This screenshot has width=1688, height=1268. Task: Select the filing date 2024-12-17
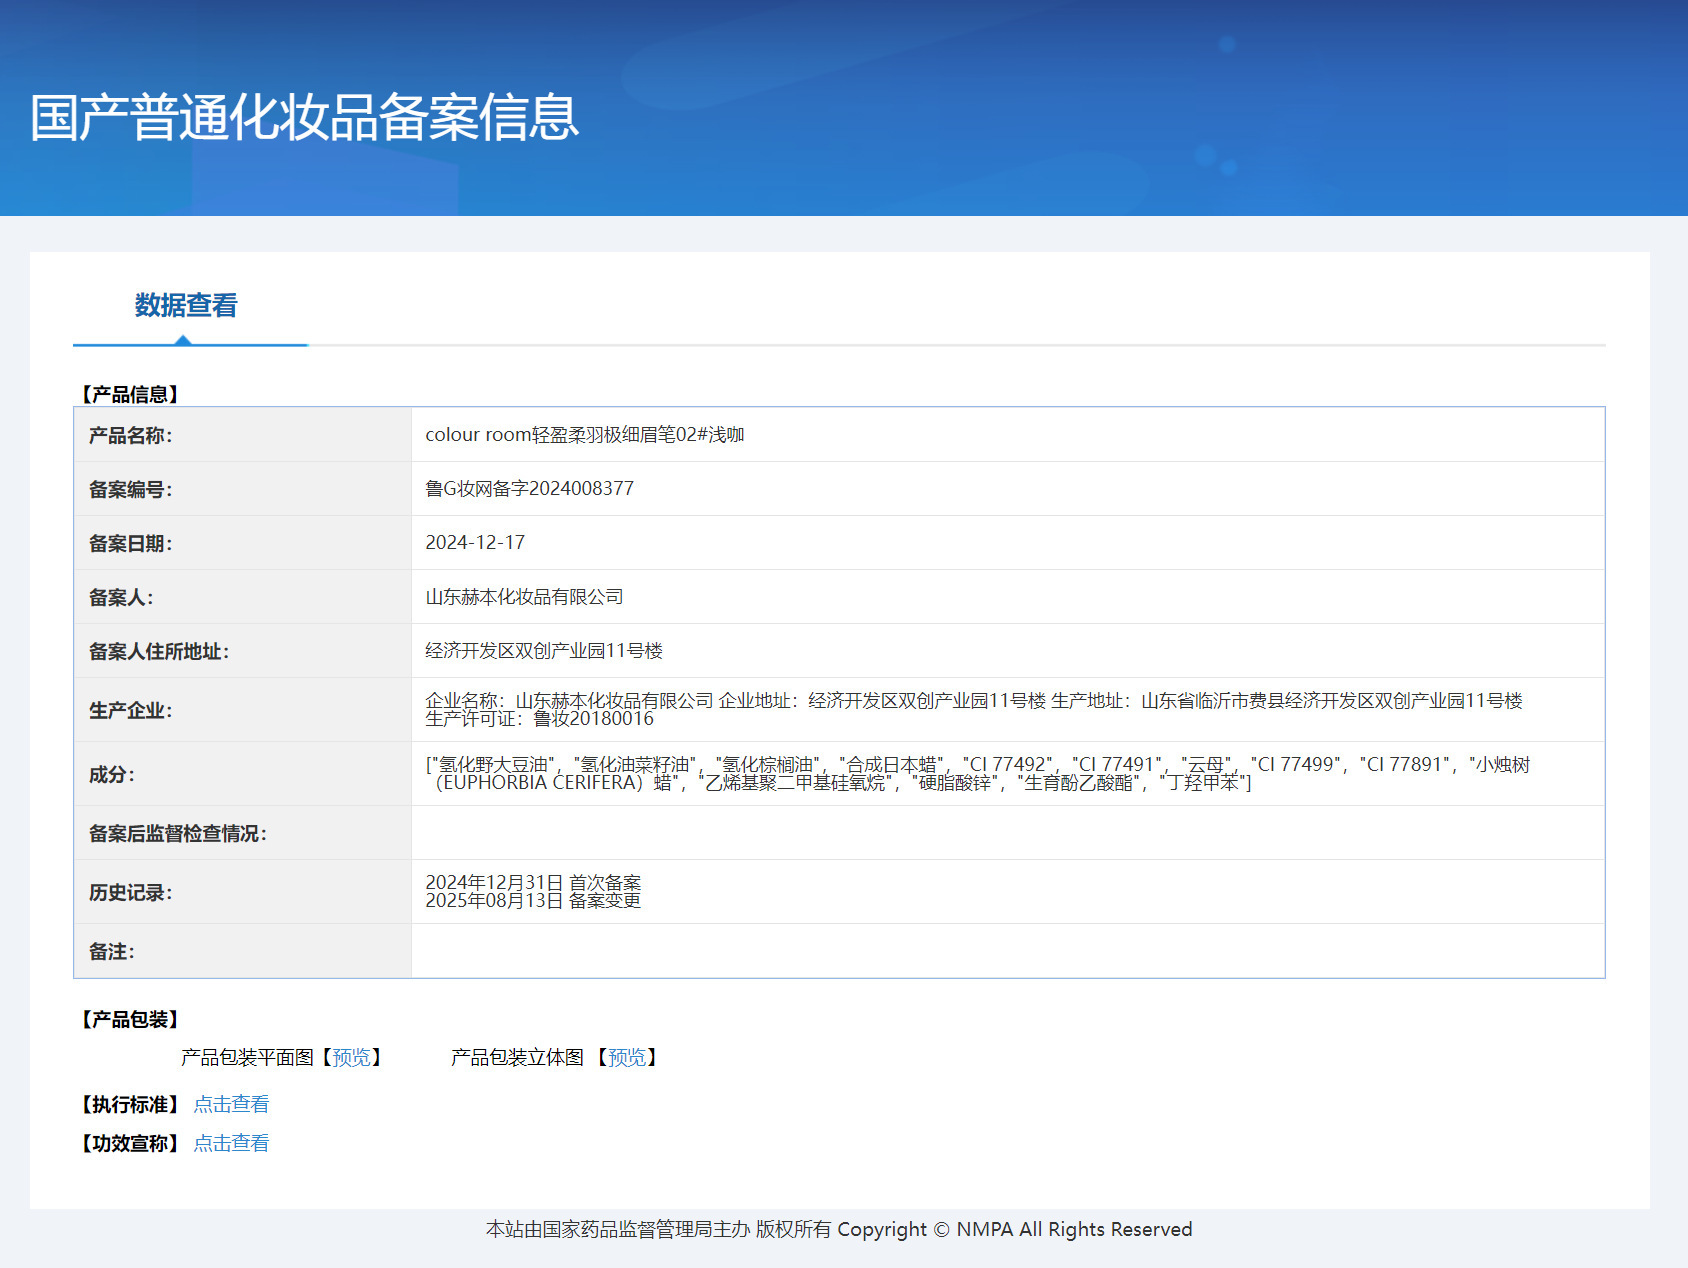coord(475,542)
